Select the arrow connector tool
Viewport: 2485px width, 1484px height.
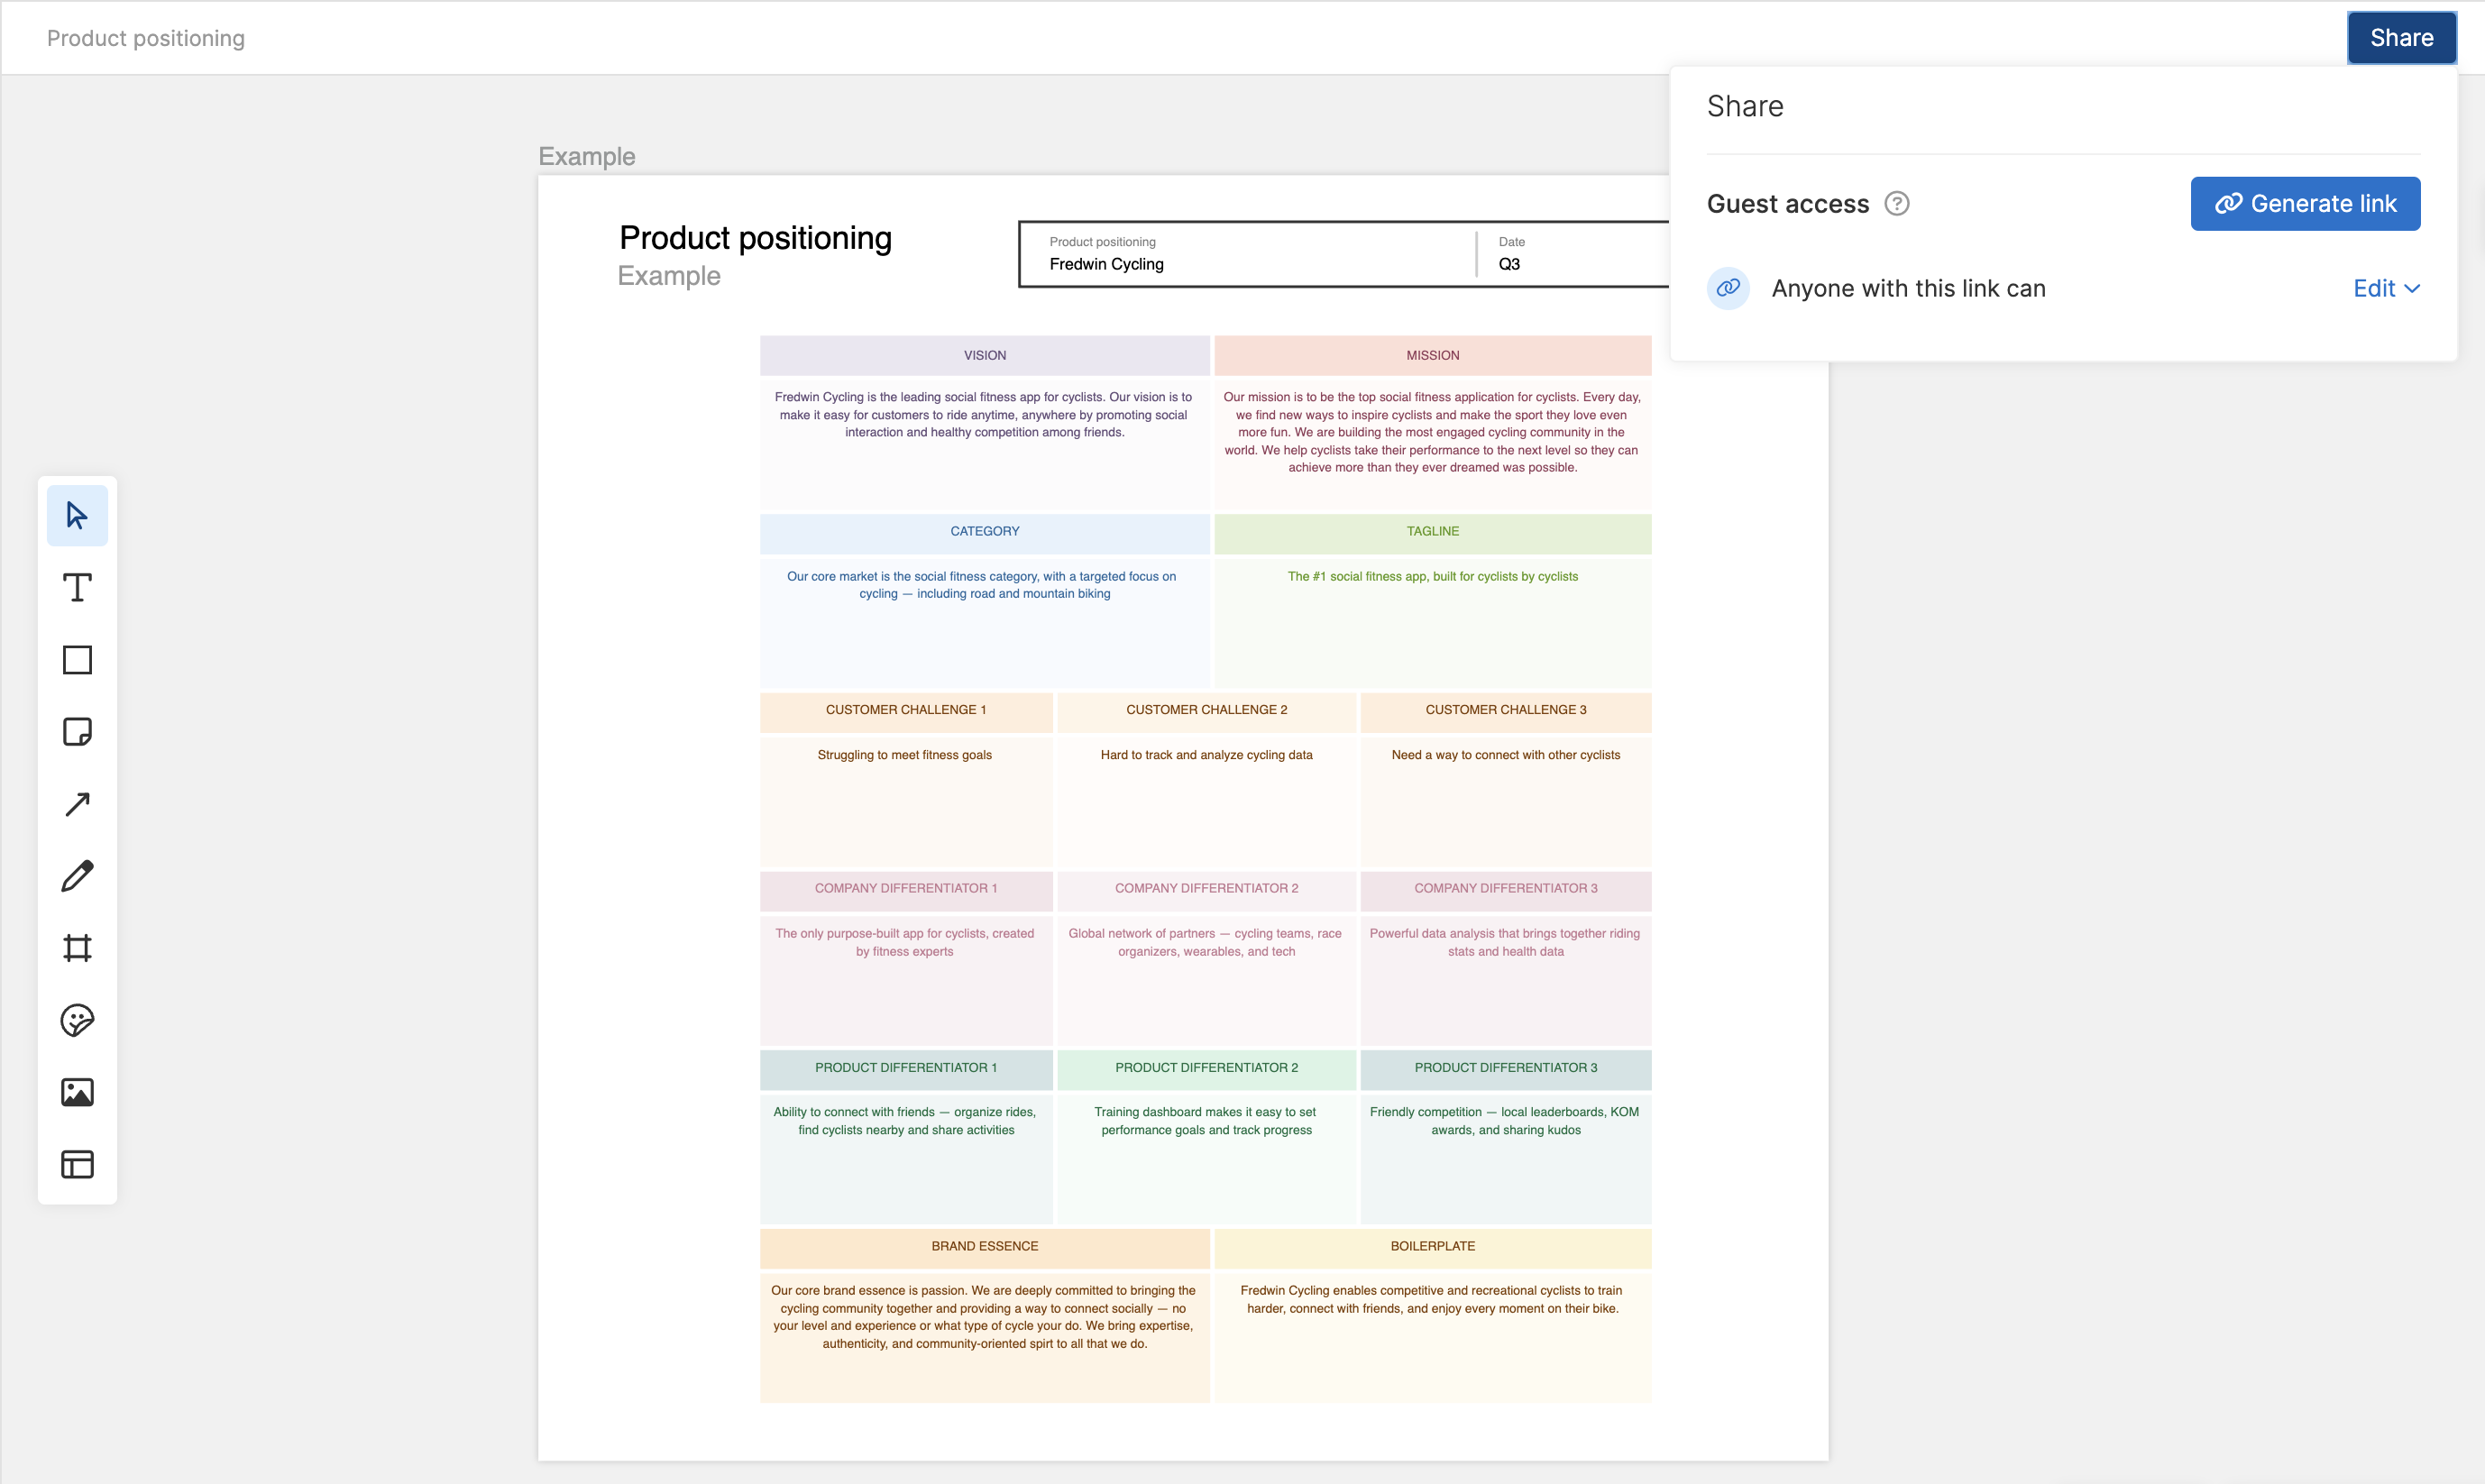point(77,804)
